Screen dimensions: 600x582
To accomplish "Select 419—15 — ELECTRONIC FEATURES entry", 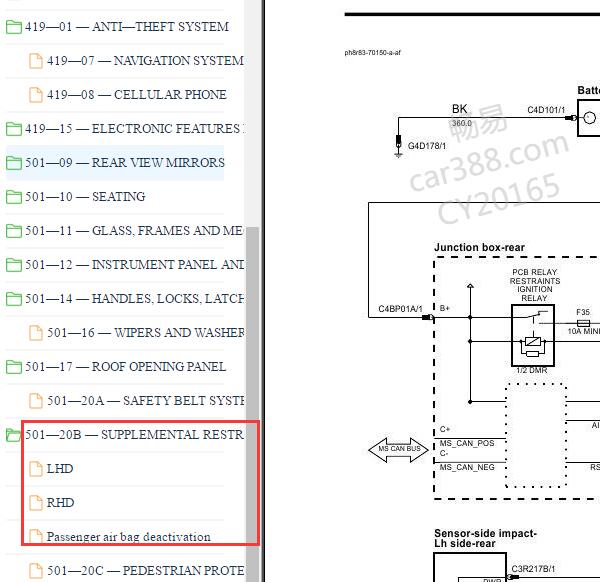I will 134,129.
